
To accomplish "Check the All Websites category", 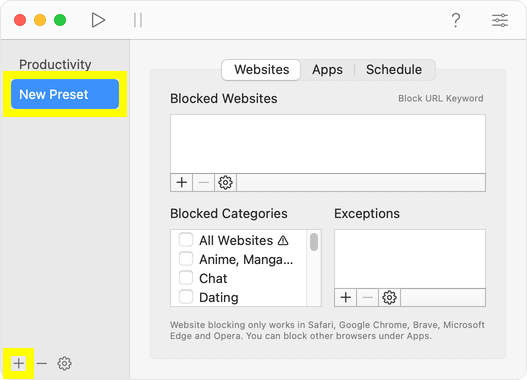I will click(186, 240).
